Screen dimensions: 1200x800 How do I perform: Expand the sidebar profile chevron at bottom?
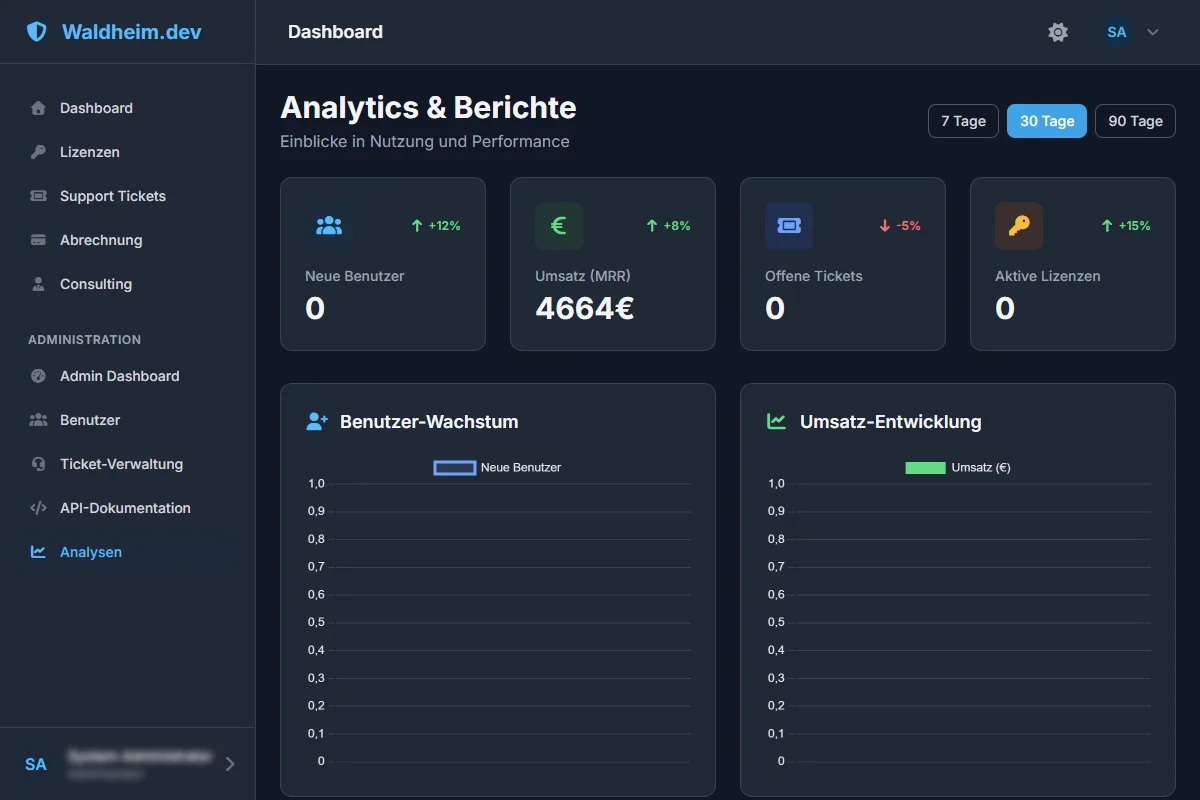click(x=230, y=764)
